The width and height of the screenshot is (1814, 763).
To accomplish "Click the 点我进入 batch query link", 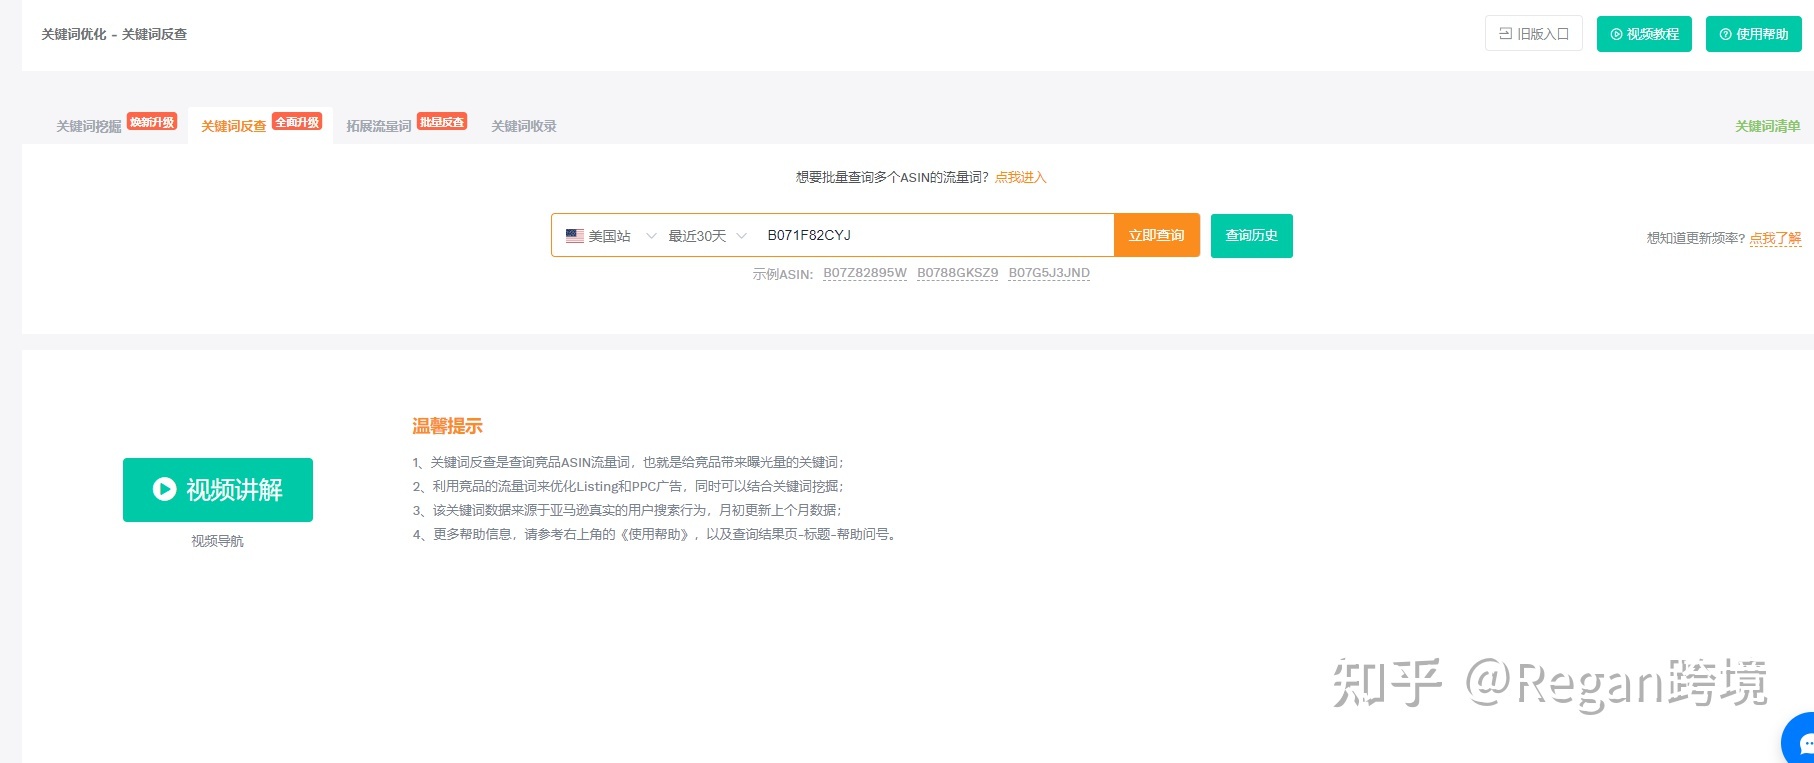I will pyautogui.click(x=1020, y=177).
